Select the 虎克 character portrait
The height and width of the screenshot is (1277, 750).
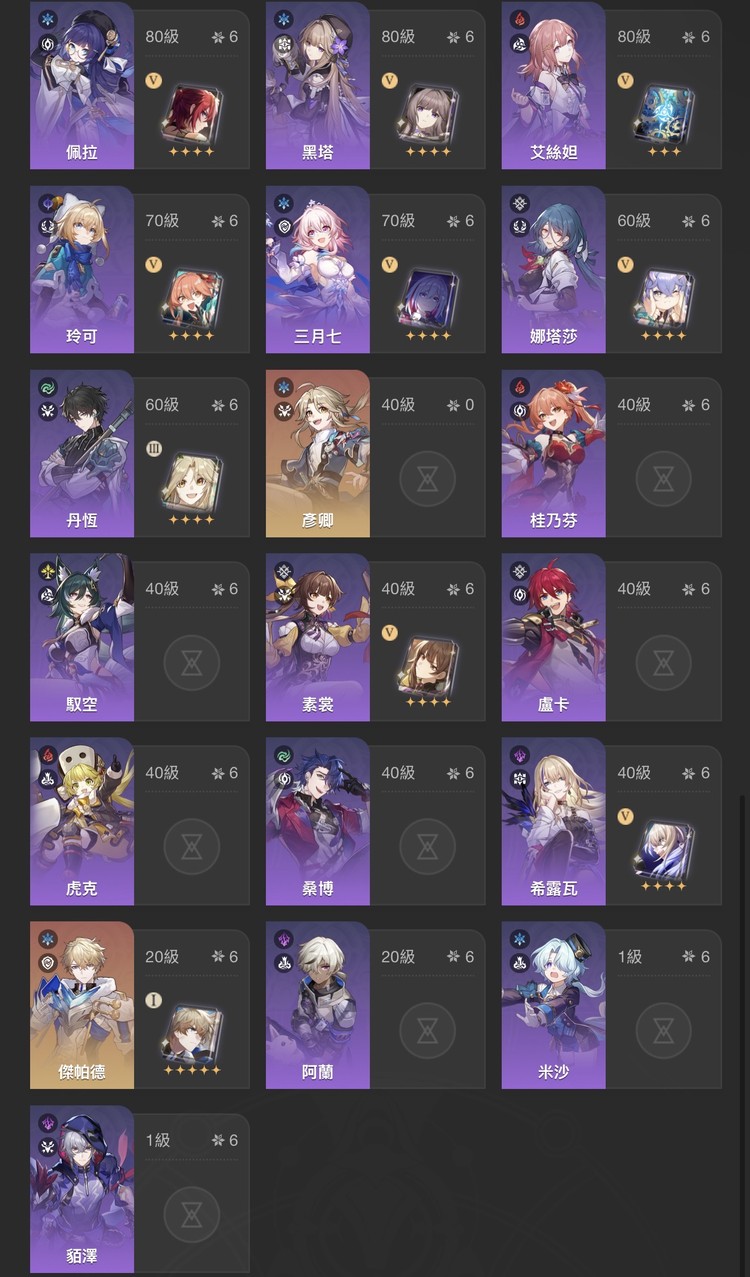[82, 821]
